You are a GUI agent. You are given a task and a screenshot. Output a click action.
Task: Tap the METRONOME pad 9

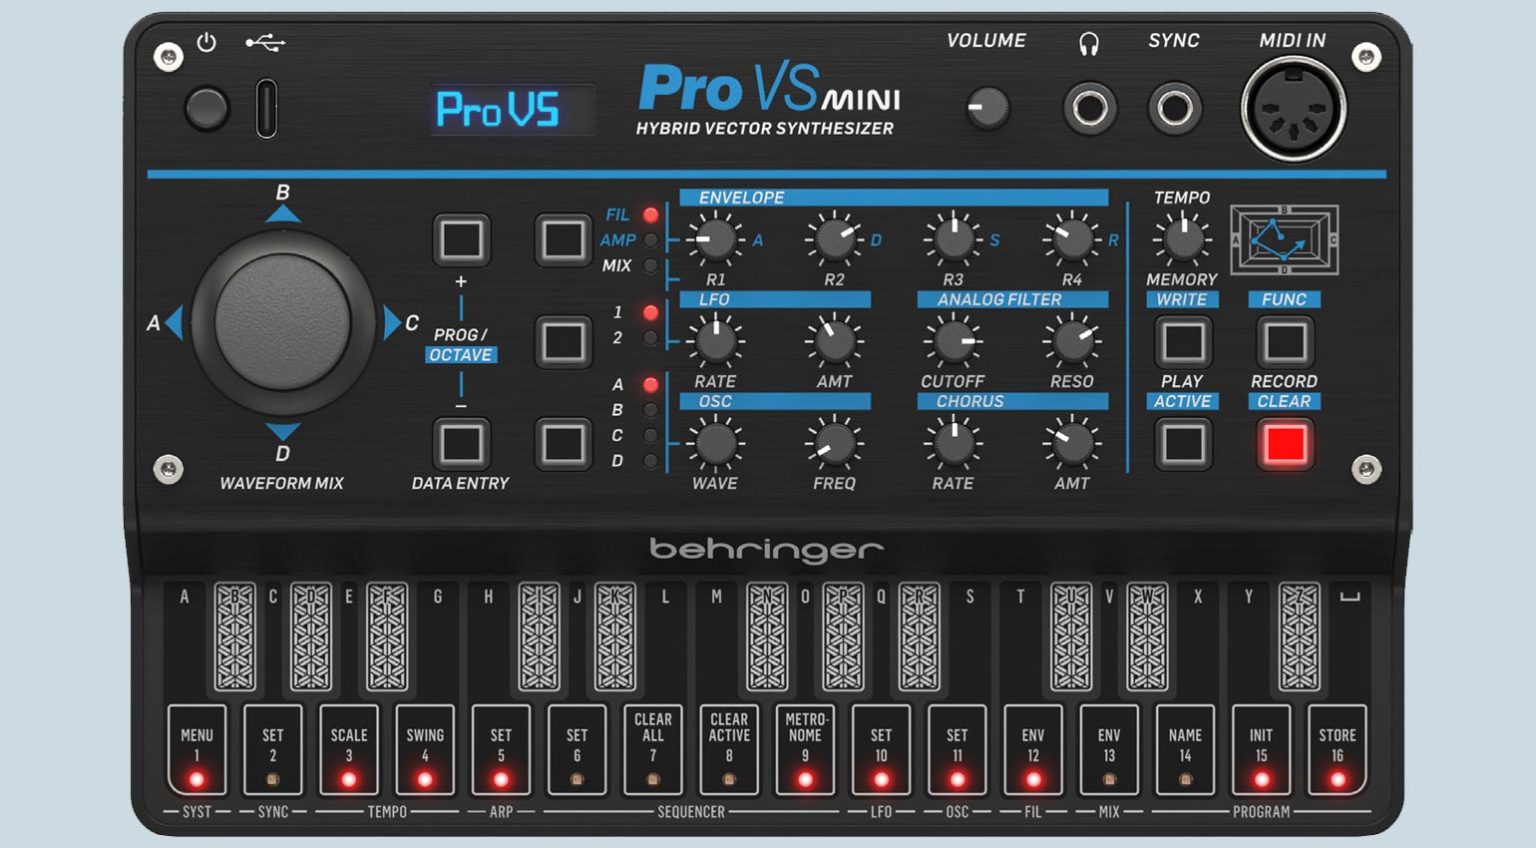[805, 748]
